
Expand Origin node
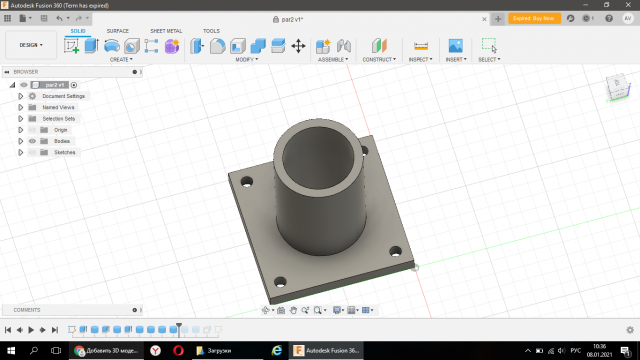(20, 130)
